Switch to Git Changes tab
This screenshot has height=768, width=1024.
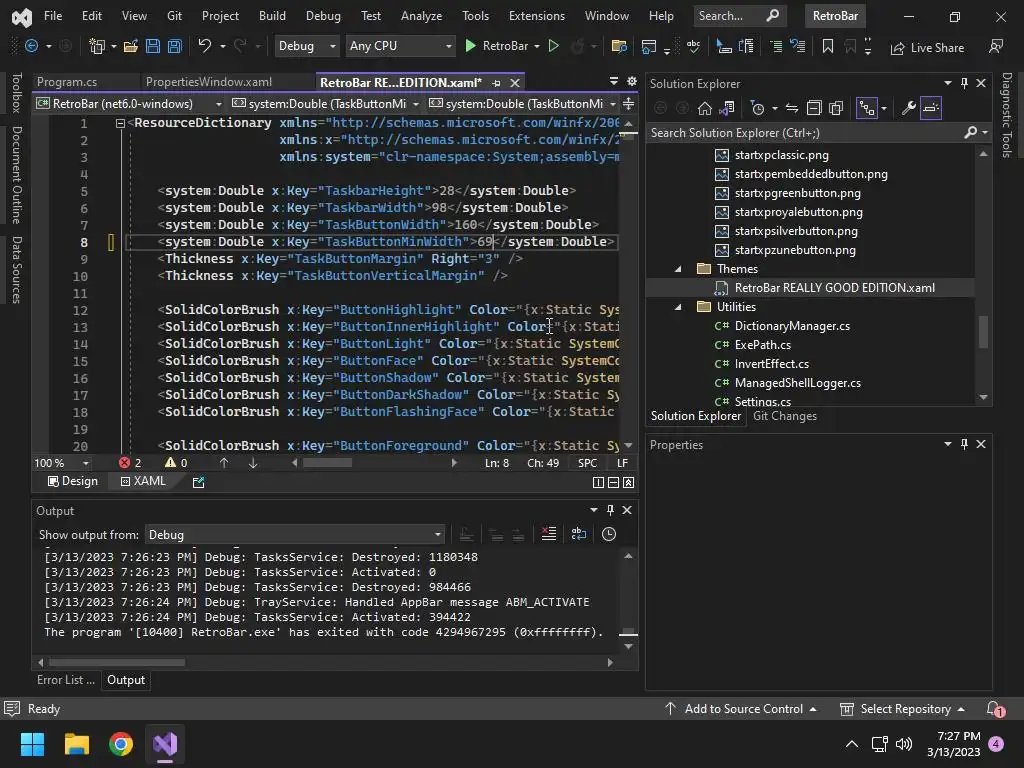(785, 416)
